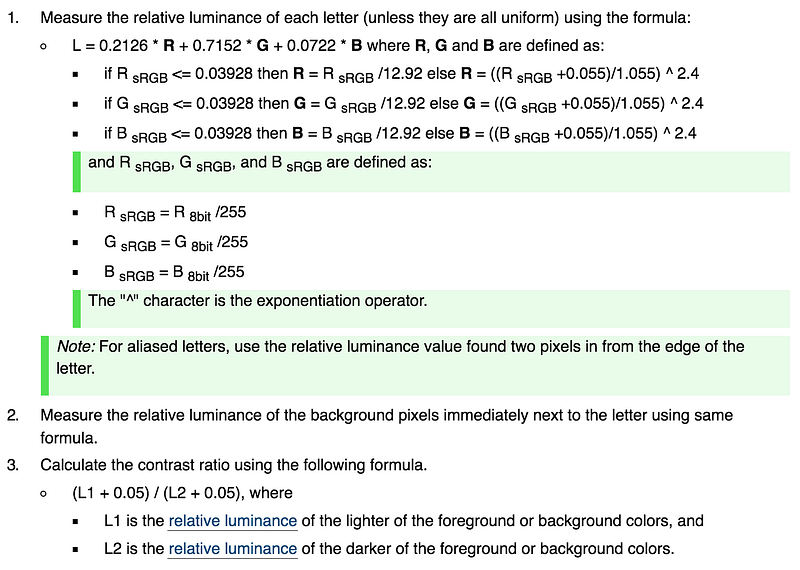800x570 pixels.
Task: Select the green note "are defined as:"
Action: [x=432, y=171]
